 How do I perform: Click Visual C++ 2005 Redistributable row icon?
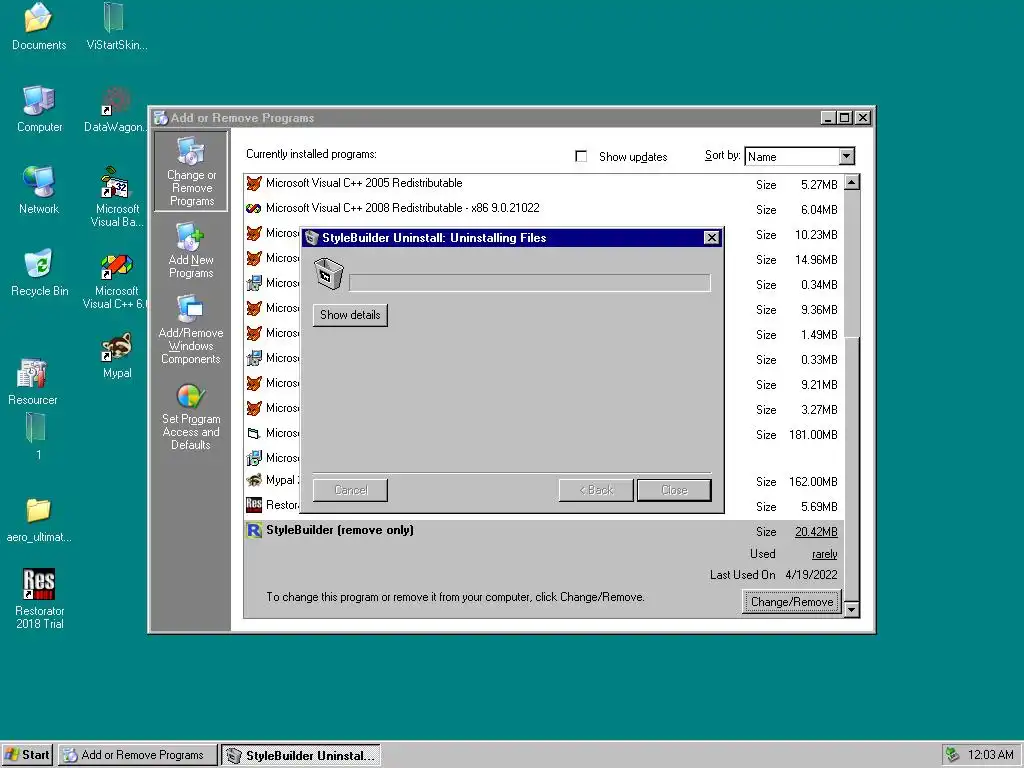[254, 184]
